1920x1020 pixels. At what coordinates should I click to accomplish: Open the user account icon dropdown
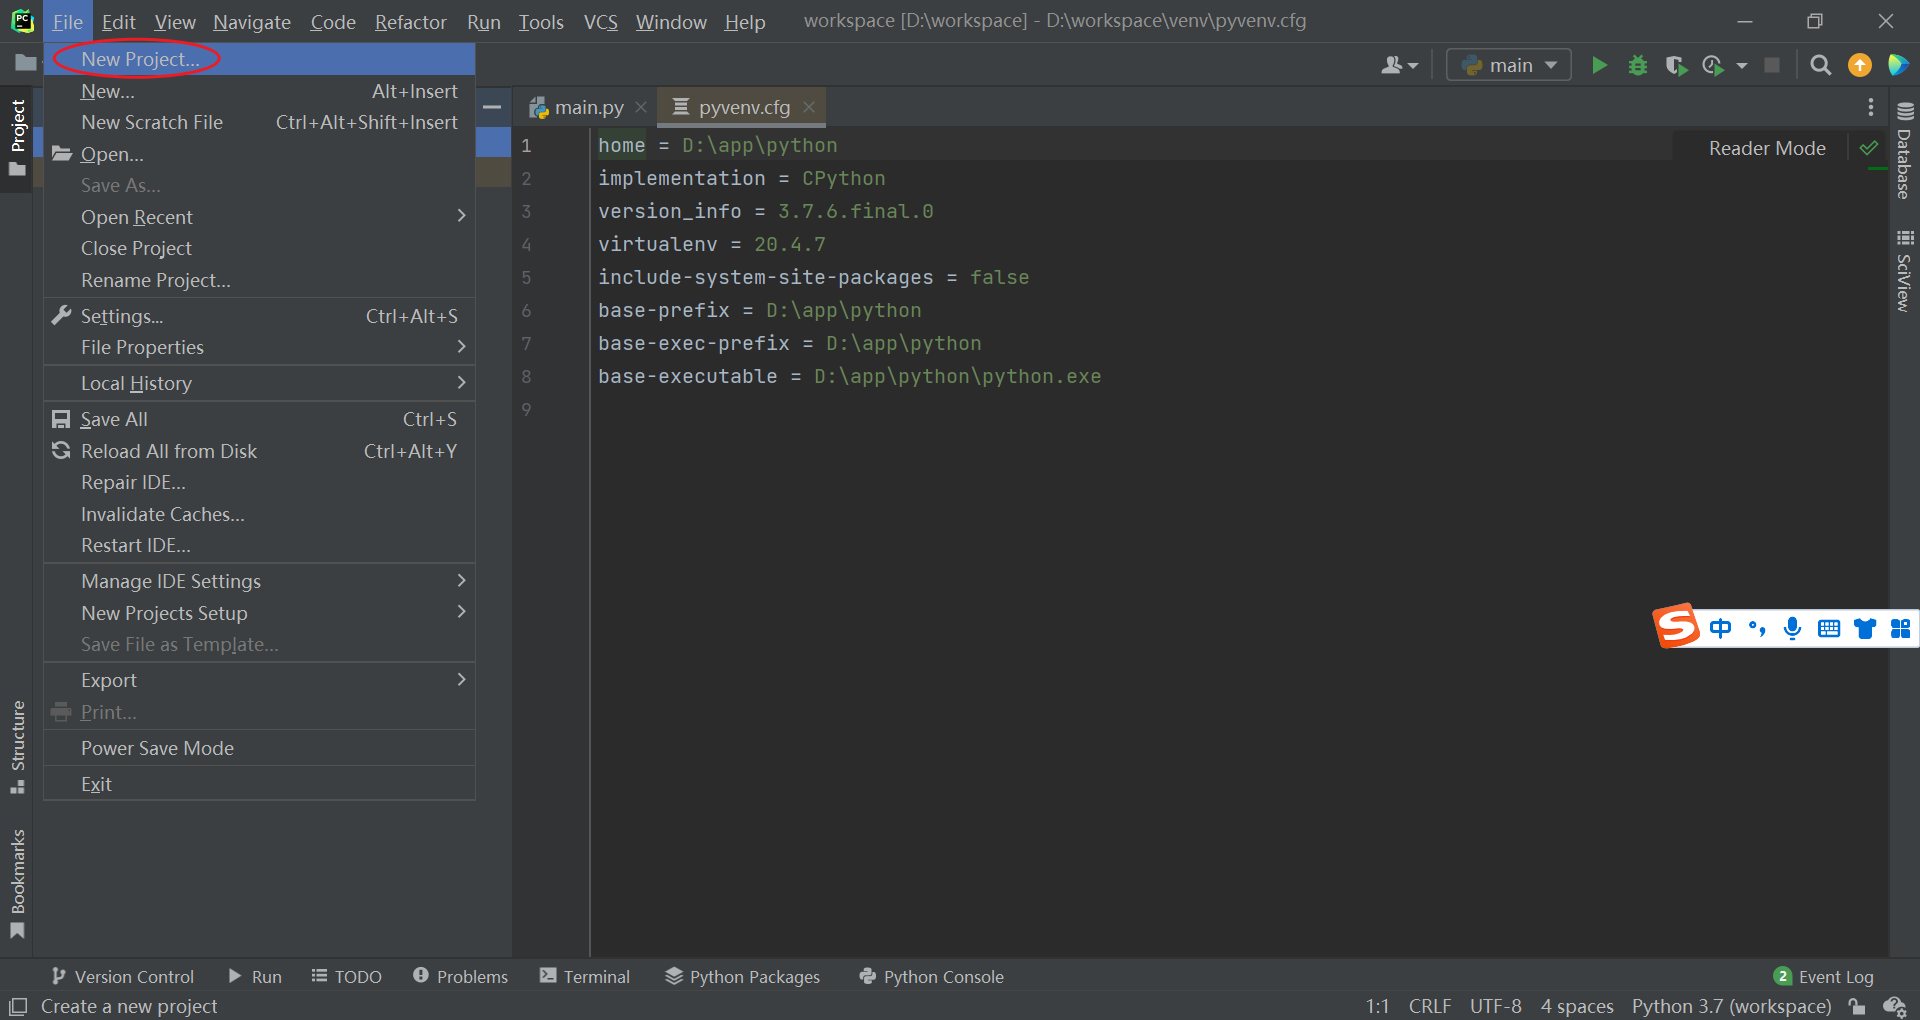1399,65
